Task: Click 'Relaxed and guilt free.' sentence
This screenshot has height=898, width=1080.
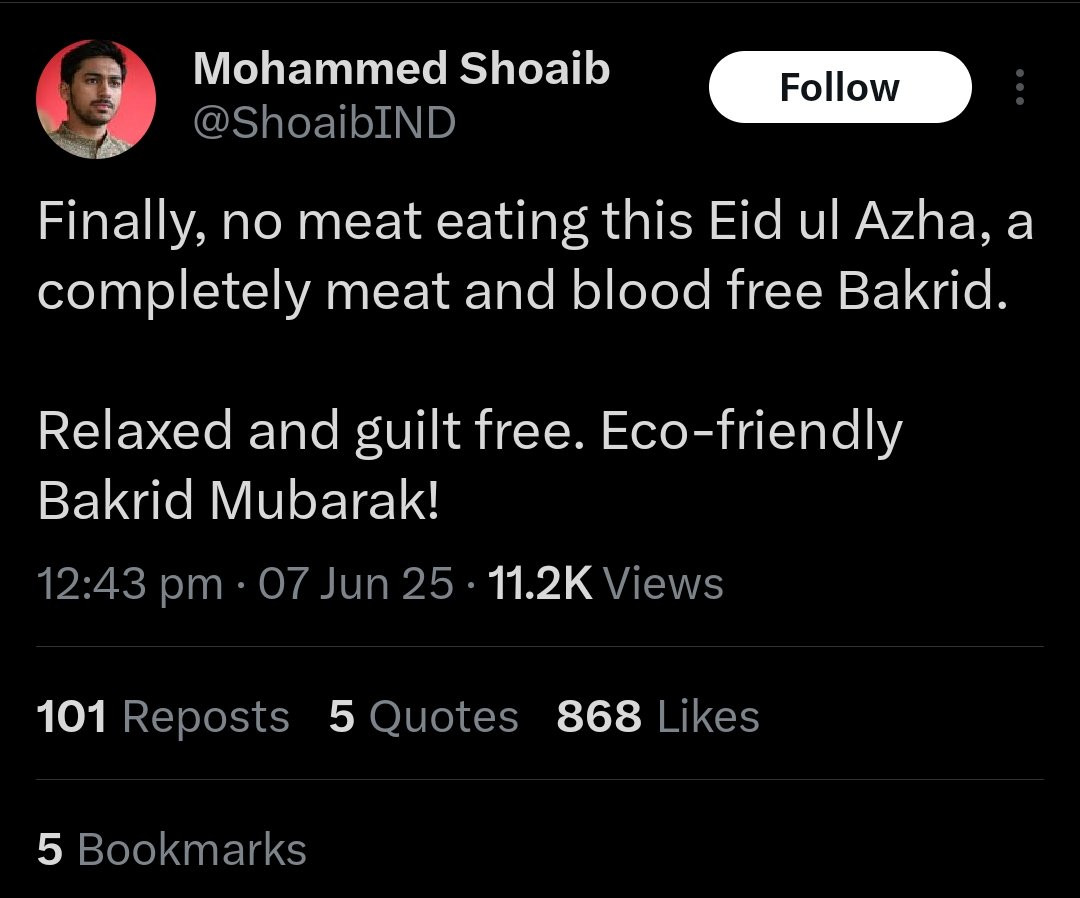Action: [x=311, y=431]
